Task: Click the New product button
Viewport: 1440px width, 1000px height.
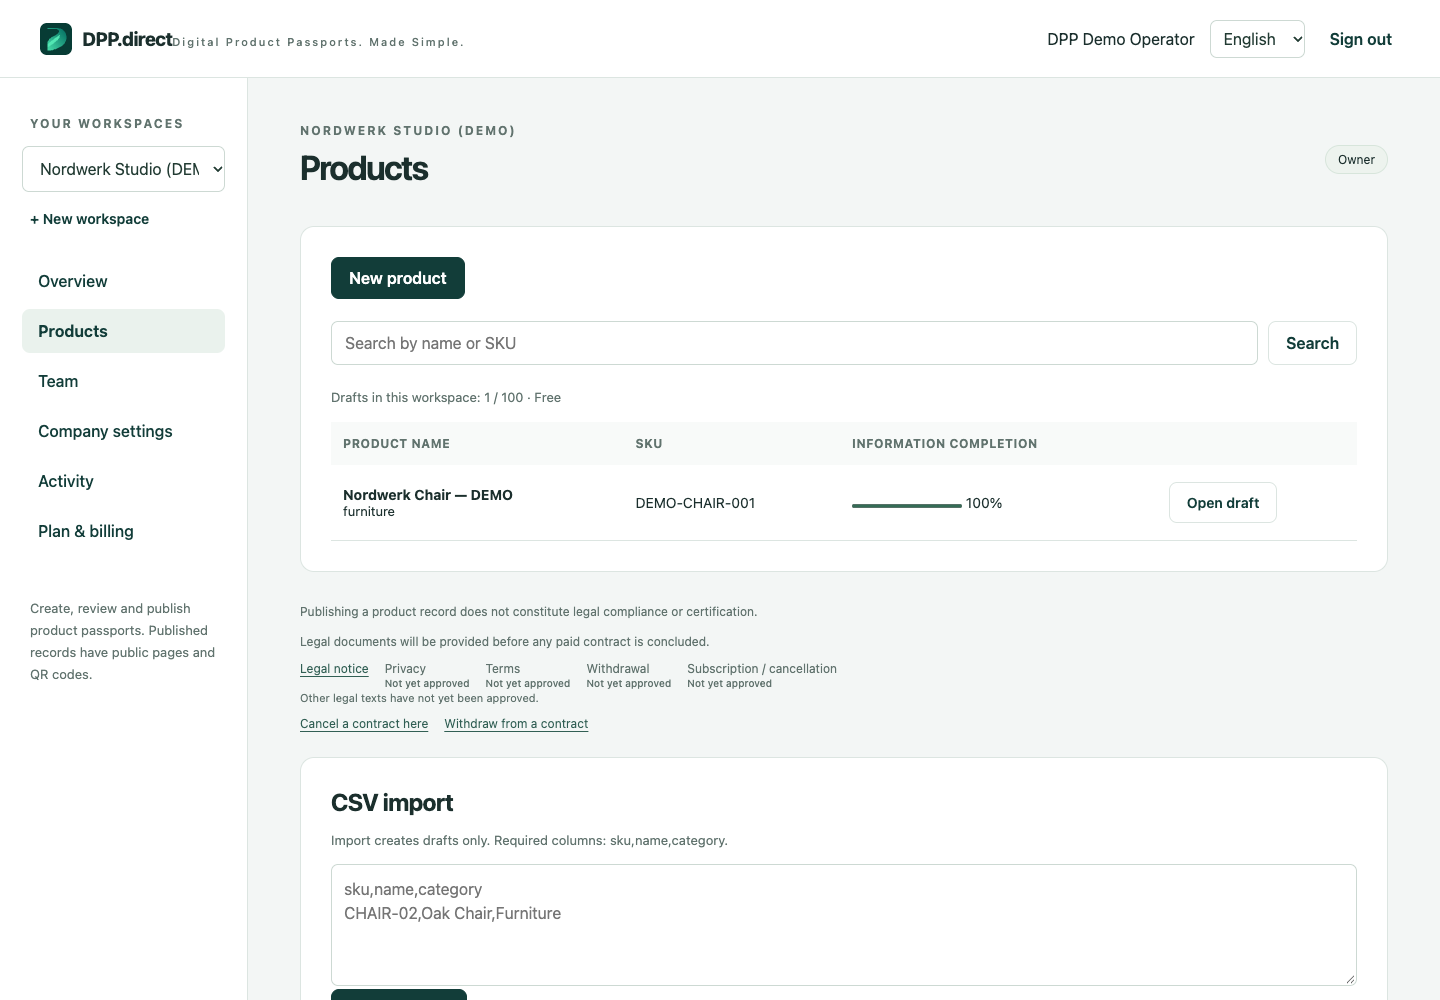Action: [x=398, y=278]
